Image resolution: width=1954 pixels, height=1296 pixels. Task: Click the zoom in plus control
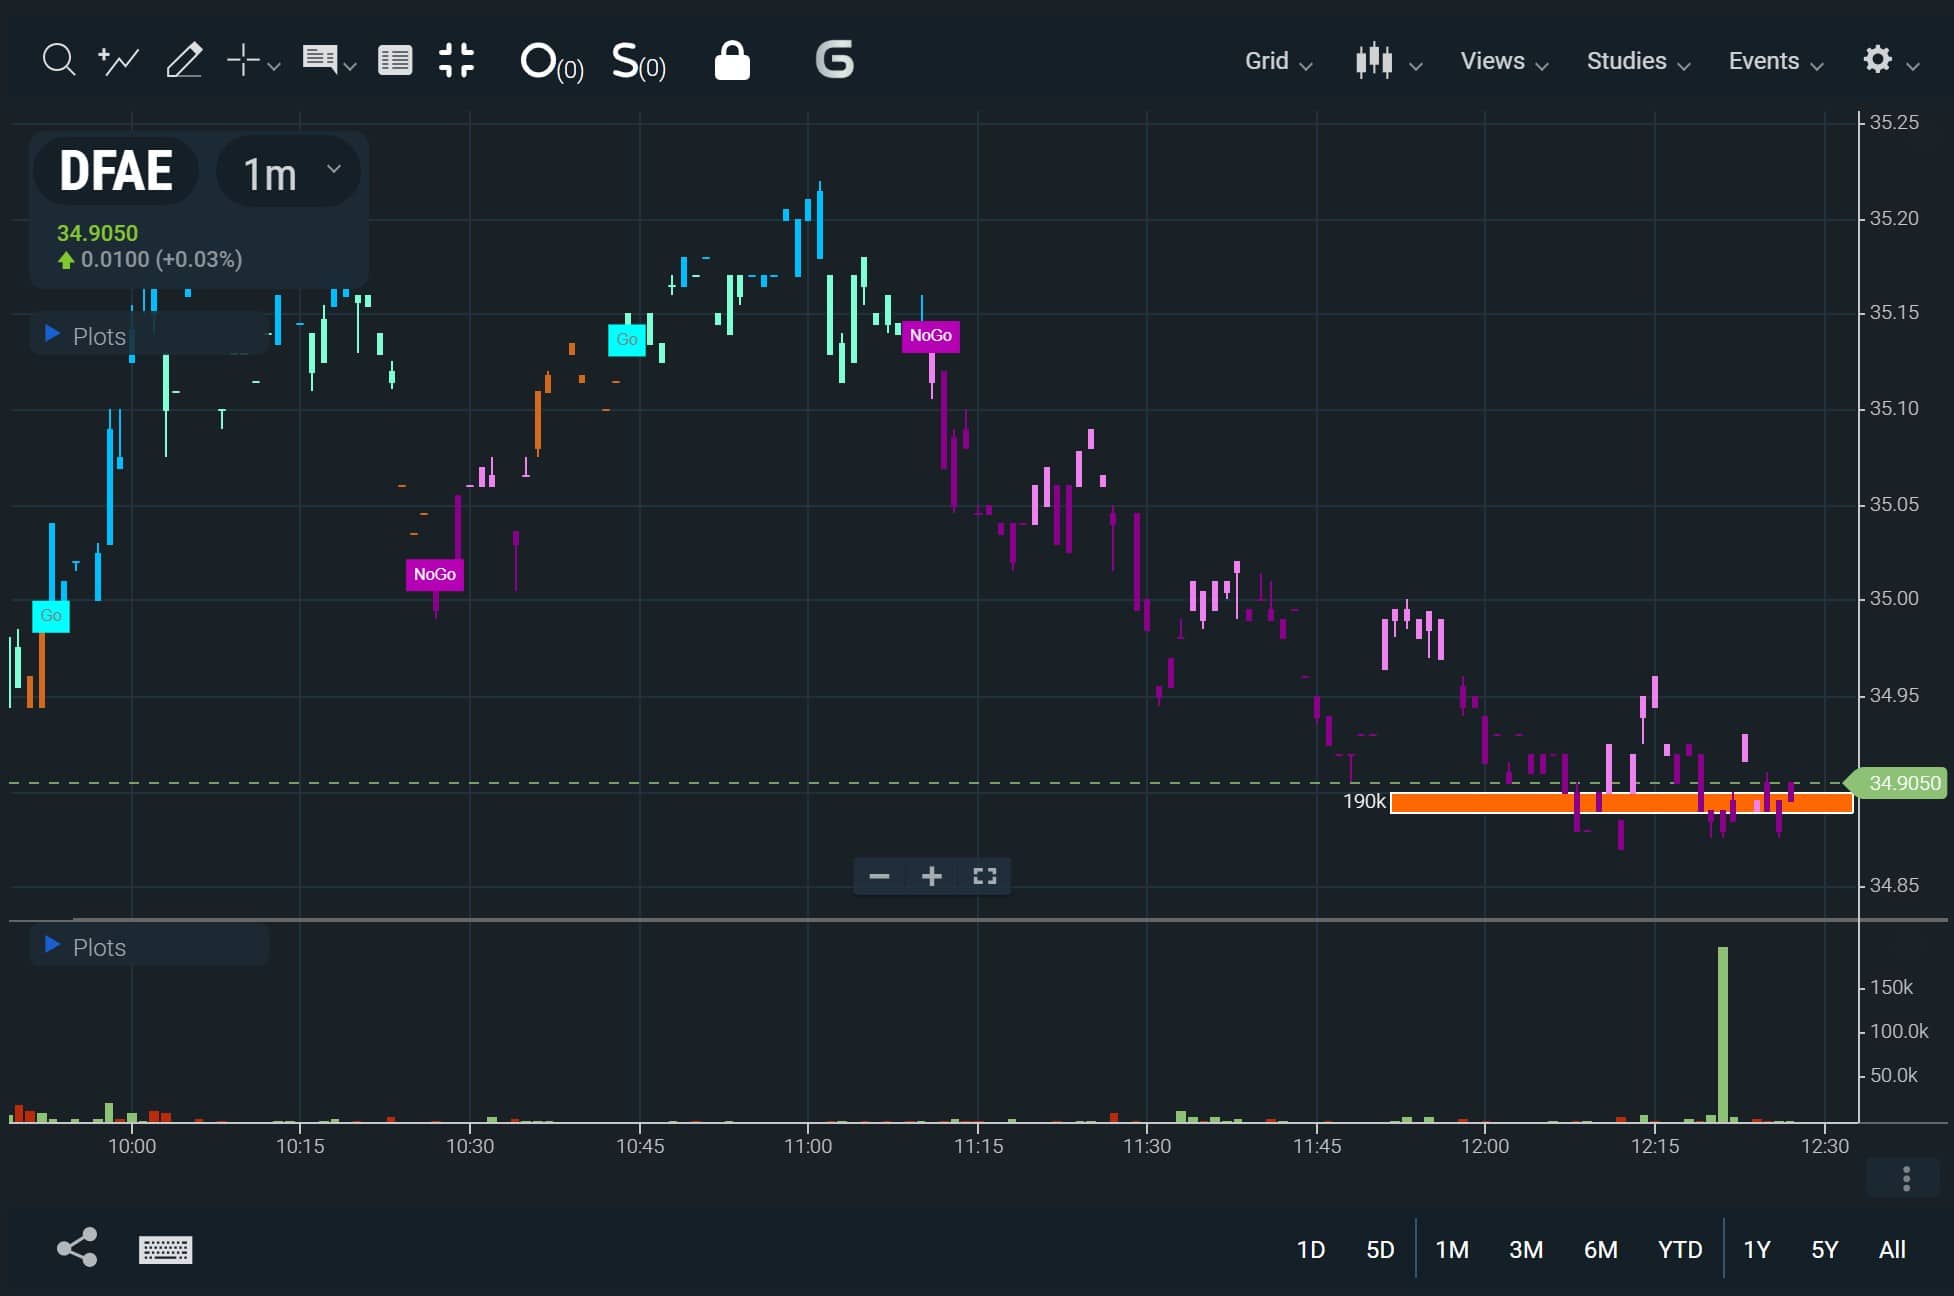pyautogui.click(x=931, y=876)
